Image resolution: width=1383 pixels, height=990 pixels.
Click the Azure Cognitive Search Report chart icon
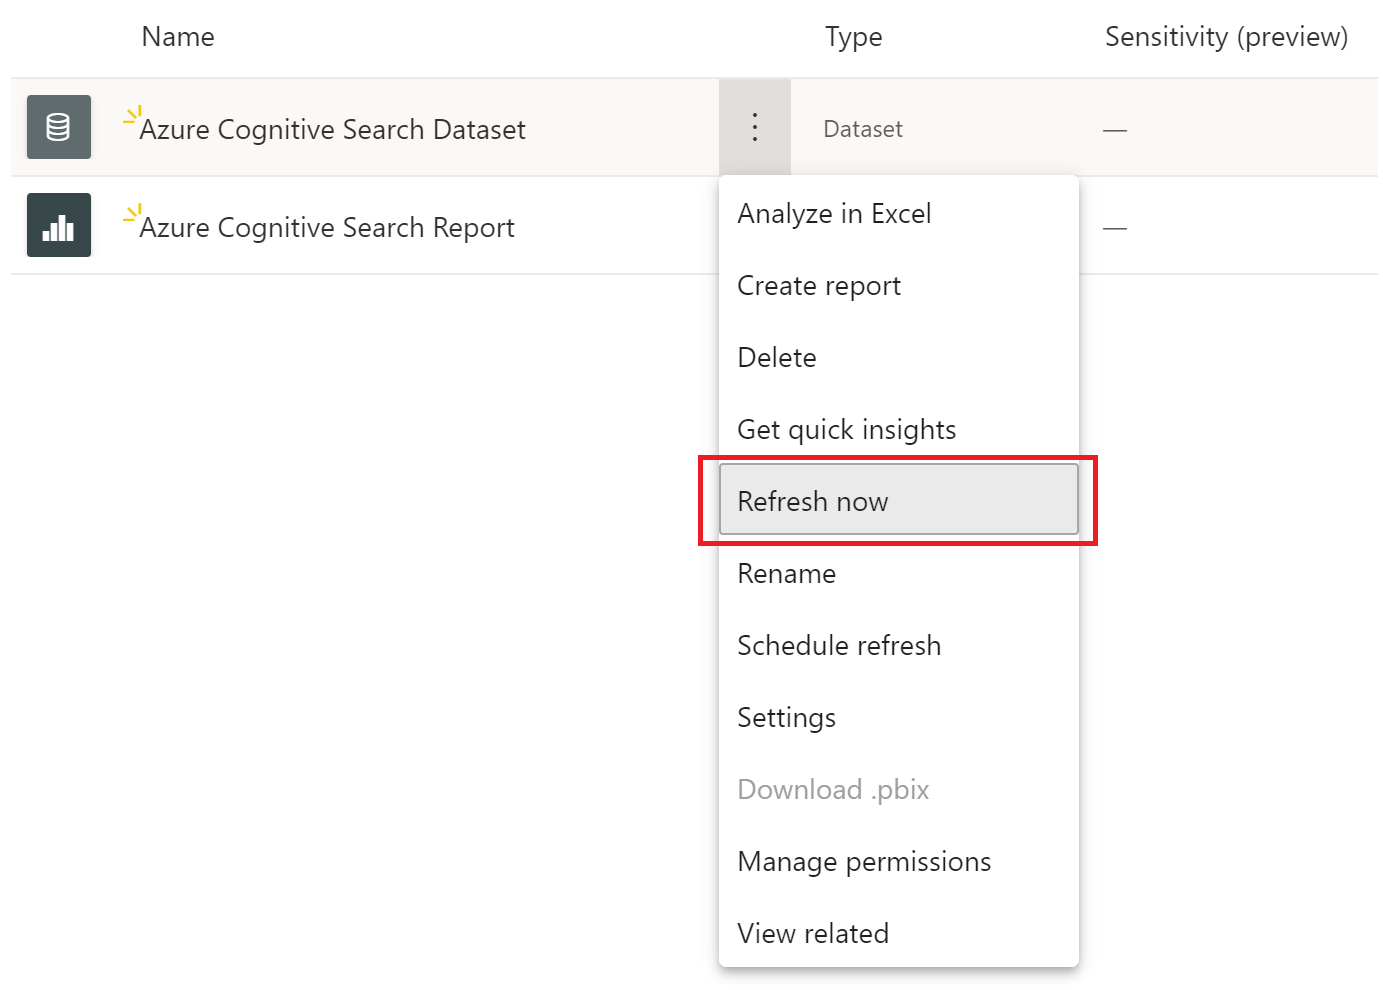coord(59,225)
